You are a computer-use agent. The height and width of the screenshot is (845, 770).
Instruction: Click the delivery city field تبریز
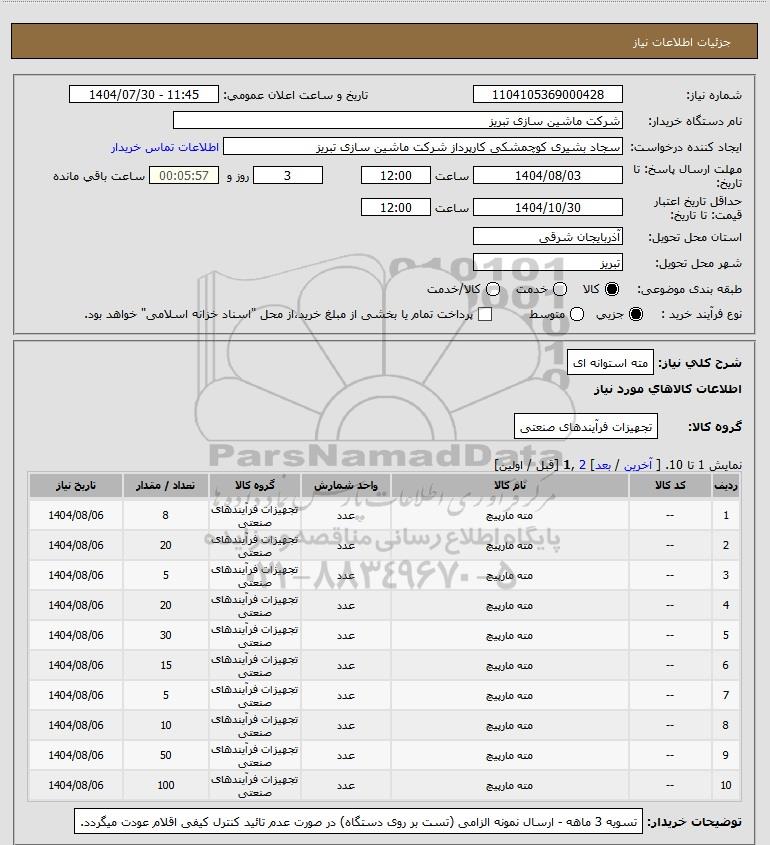click(547, 262)
